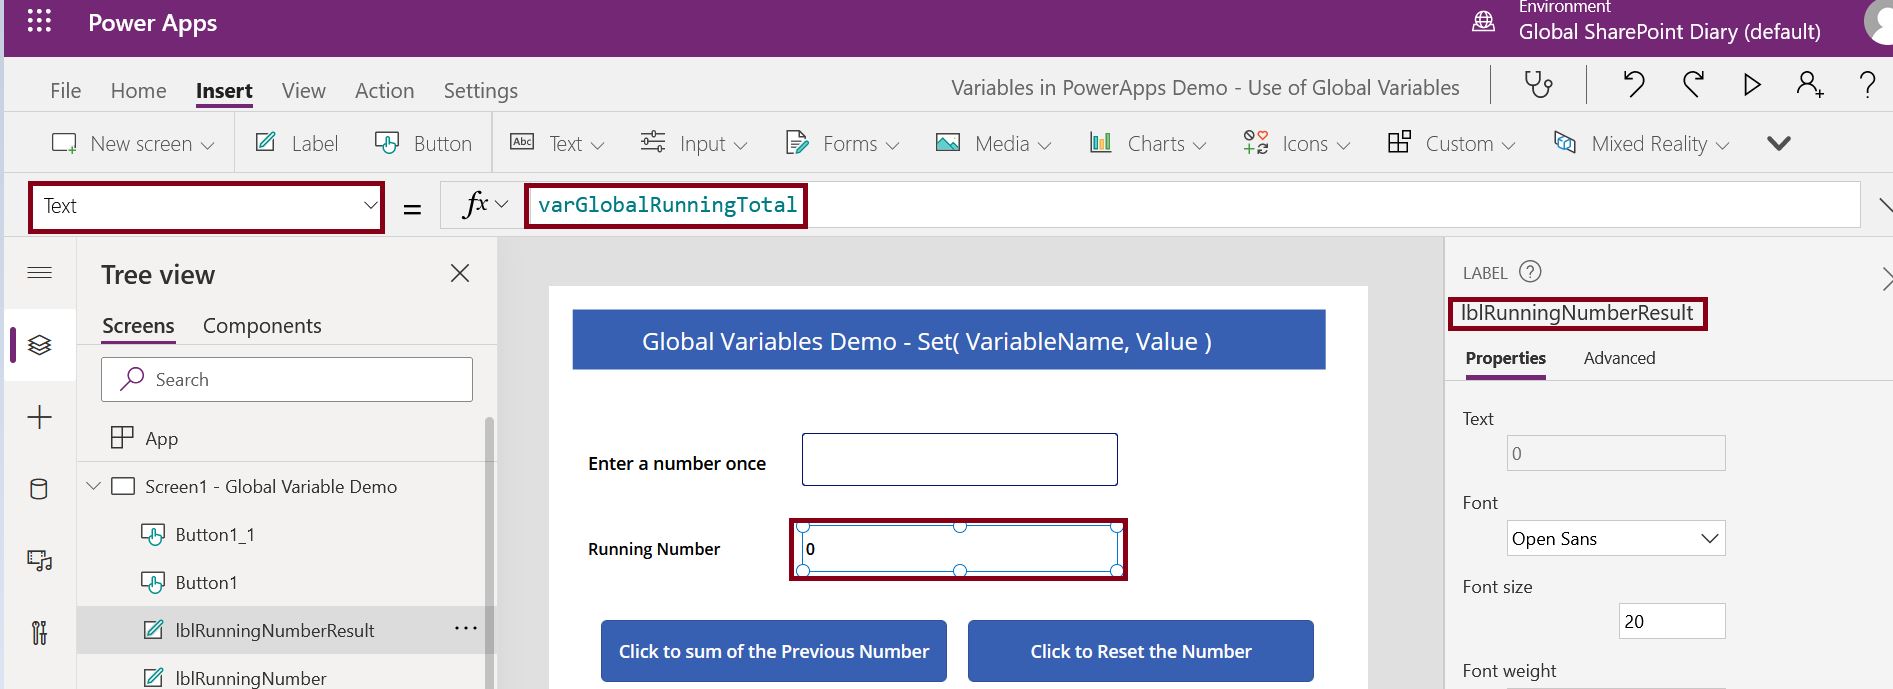Viewport: 1893px width, 689px height.
Task: Close the Tree view panel
Action: [x=460, y=273]
